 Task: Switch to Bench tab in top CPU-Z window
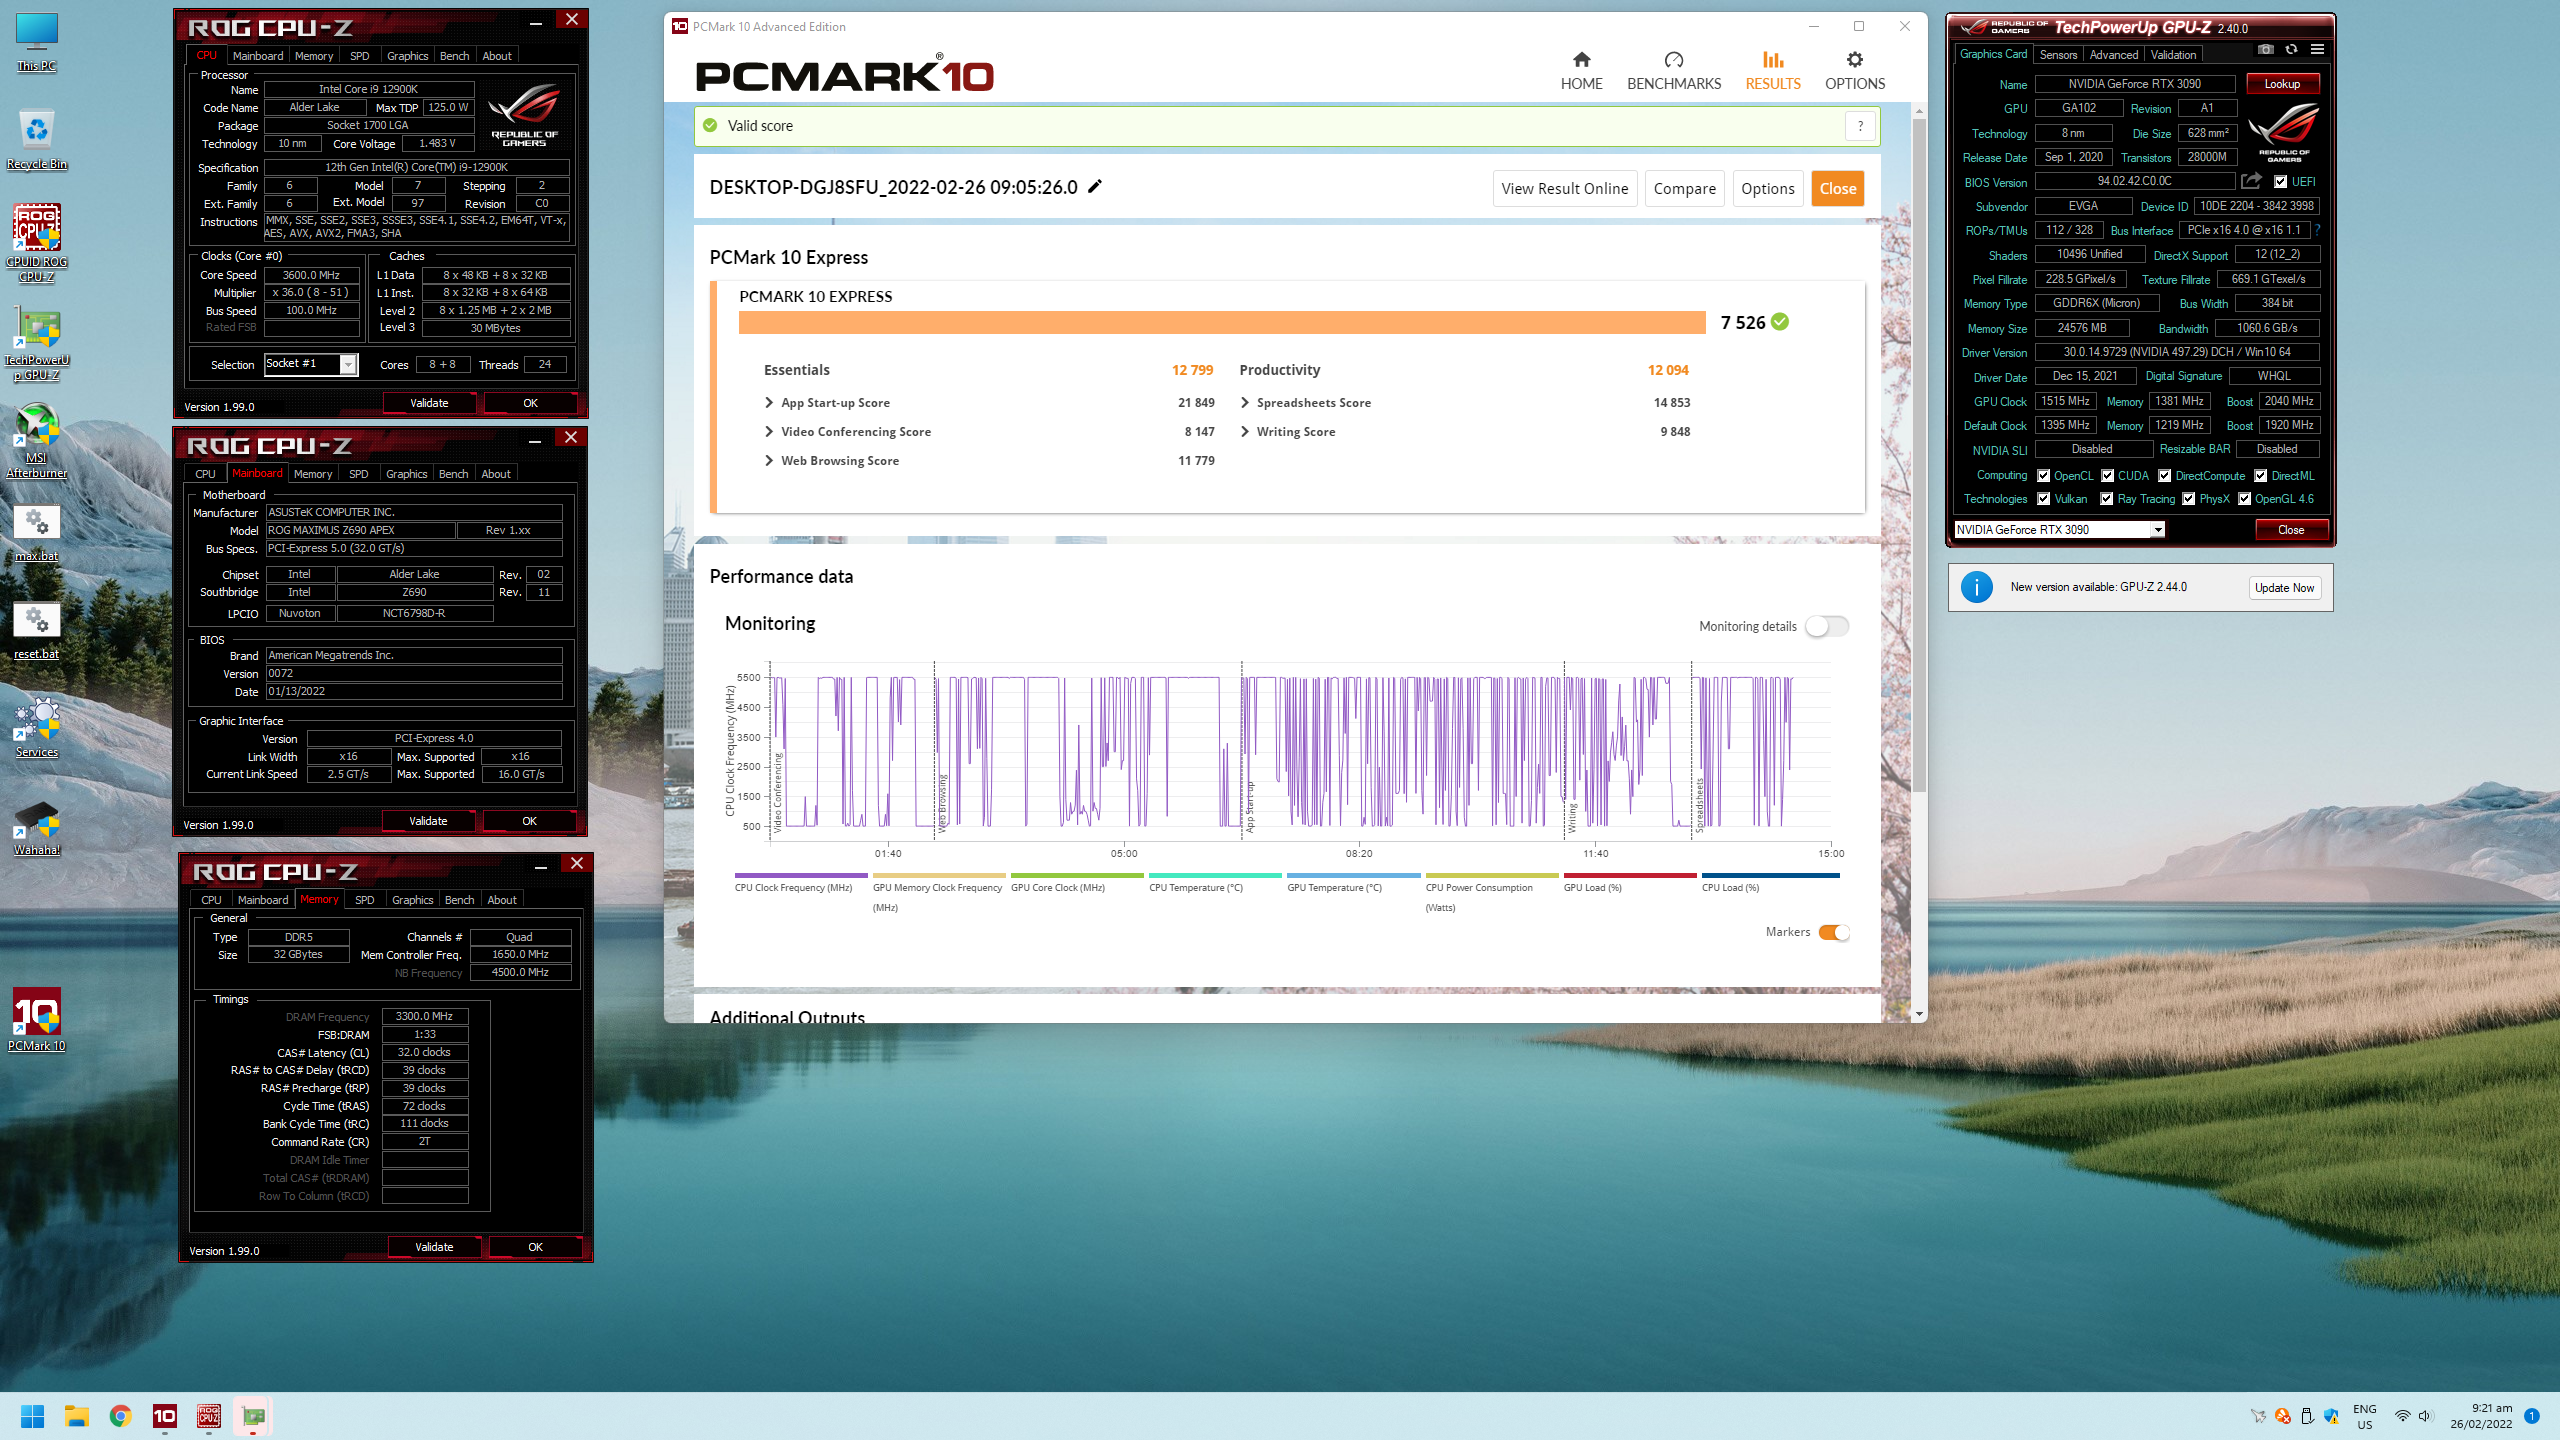tap(454, 56)
